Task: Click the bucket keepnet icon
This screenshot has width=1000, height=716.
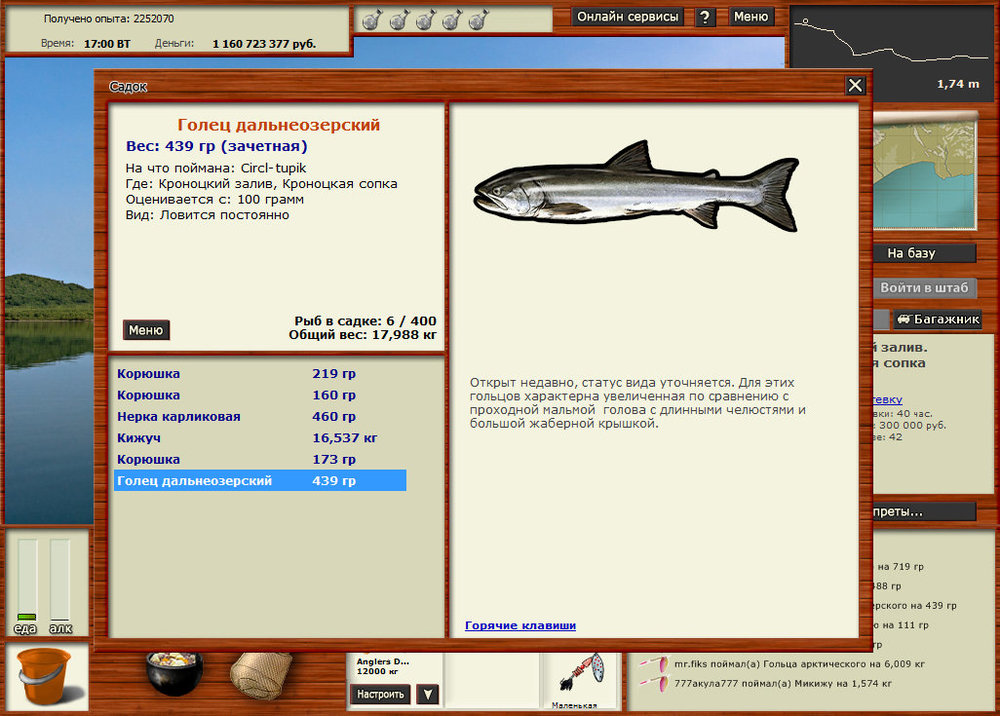Action: [40, 677]
